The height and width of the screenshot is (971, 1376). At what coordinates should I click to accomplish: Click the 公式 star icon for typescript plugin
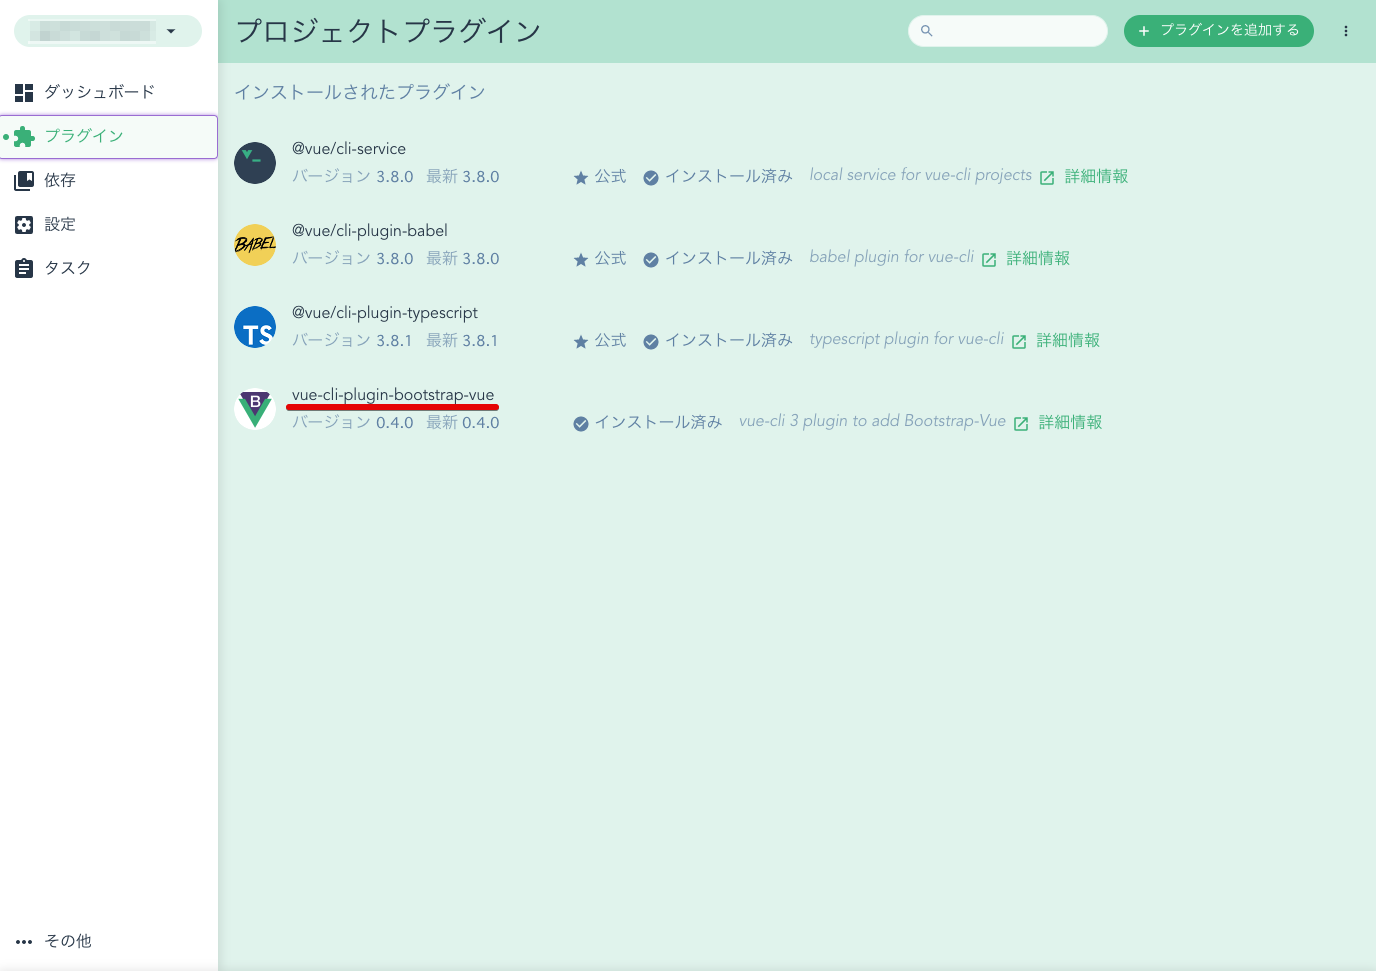coord(581,342)
